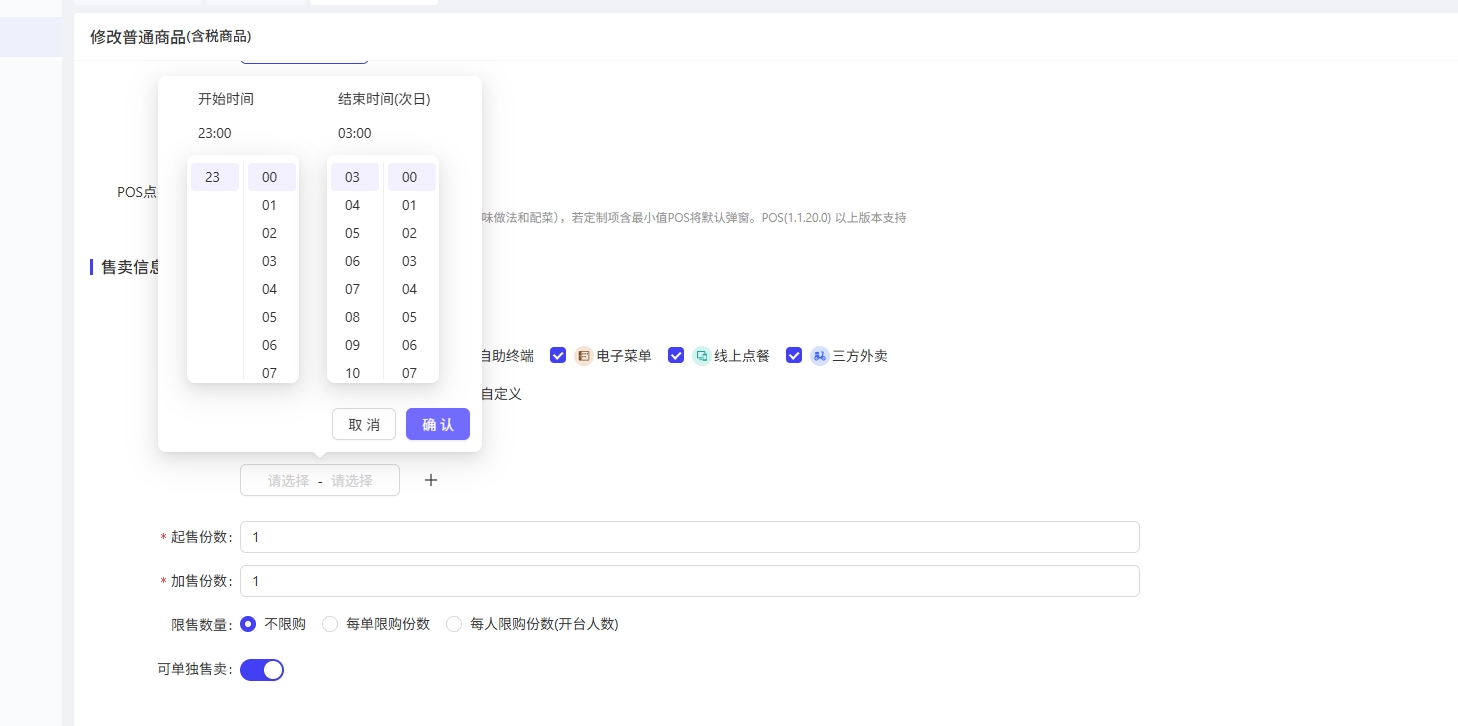Screen dimensions: 1458x726
Task: Uncheck the 线上点餐 checkbox
Action: point(676,355)
